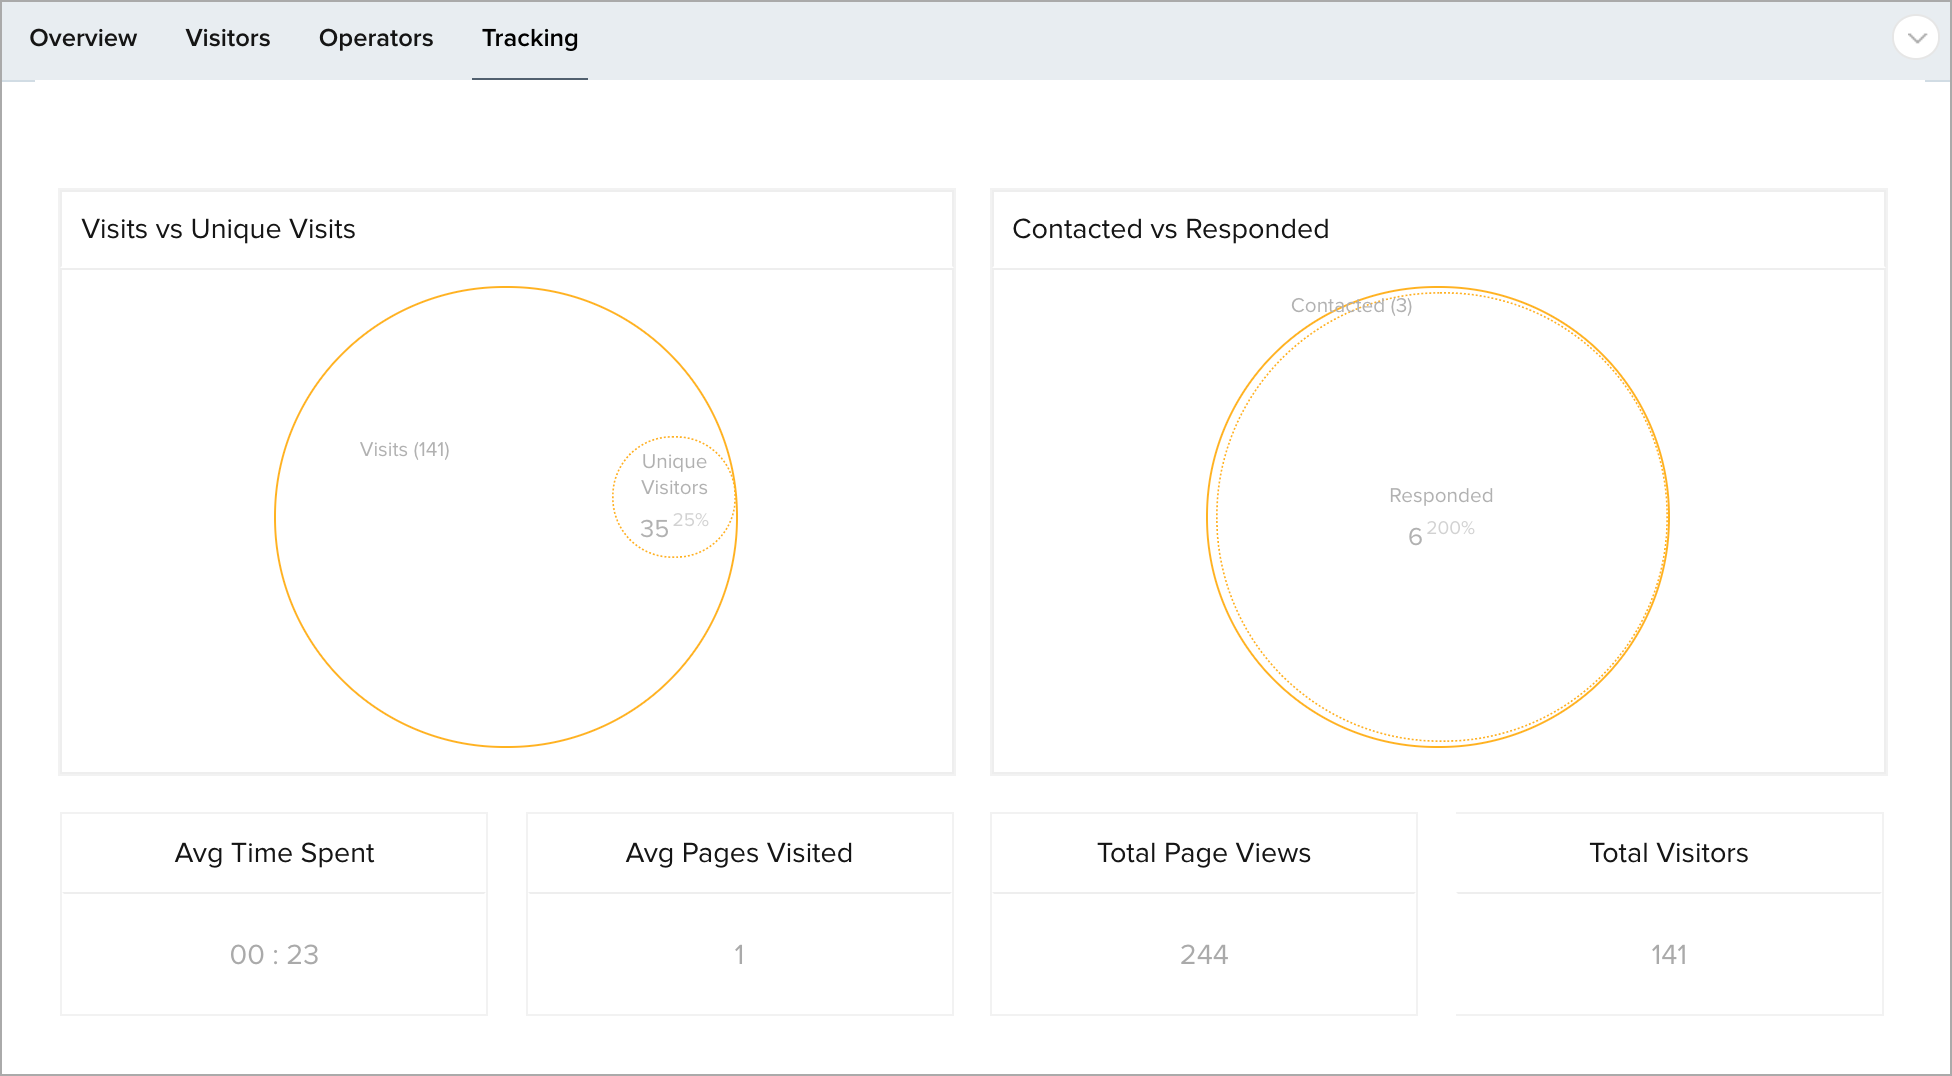Click the 141 value under Total Visitors
The width and height of the screenshot is (1952, 1076).
click(1668, 955)
